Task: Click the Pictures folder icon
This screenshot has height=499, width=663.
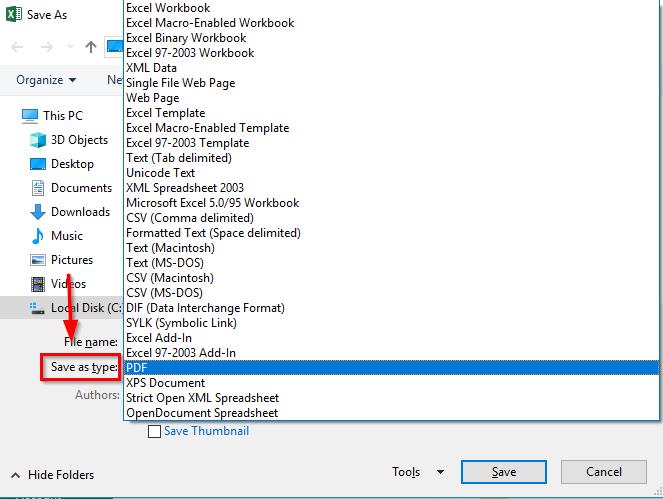Action: 38,260
